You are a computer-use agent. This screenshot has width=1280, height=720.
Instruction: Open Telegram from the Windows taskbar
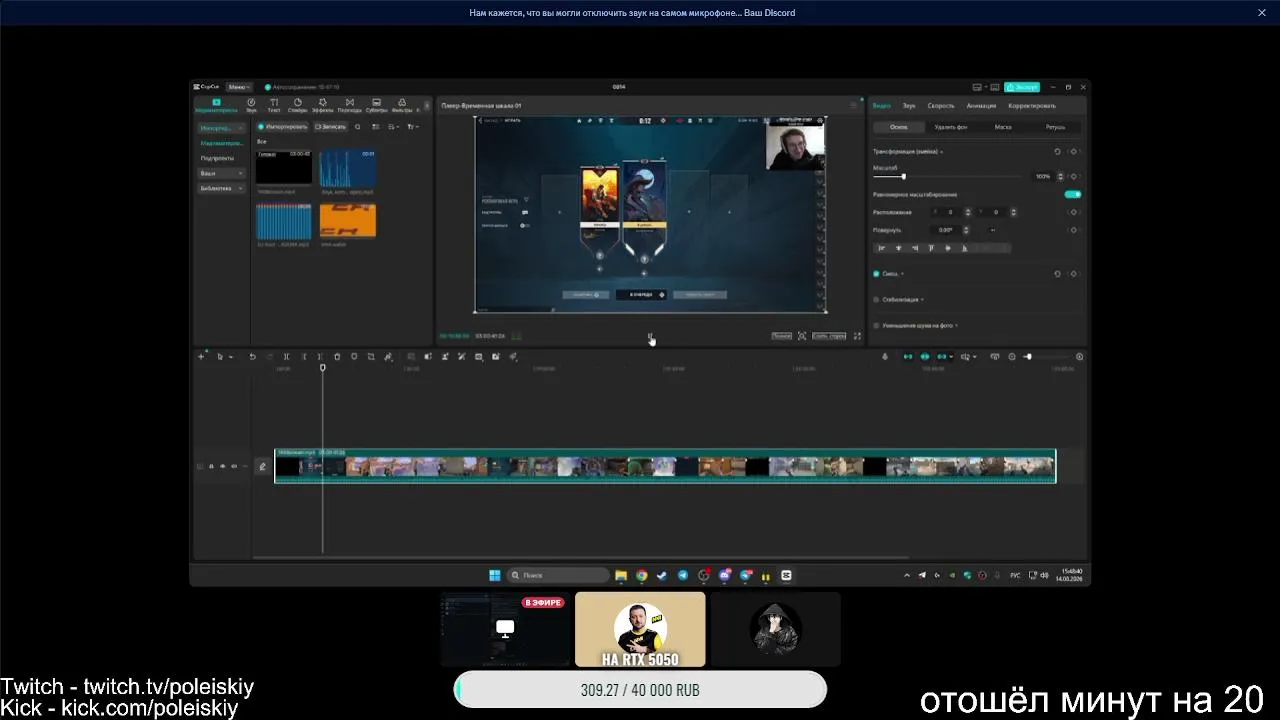click(683, 575)
